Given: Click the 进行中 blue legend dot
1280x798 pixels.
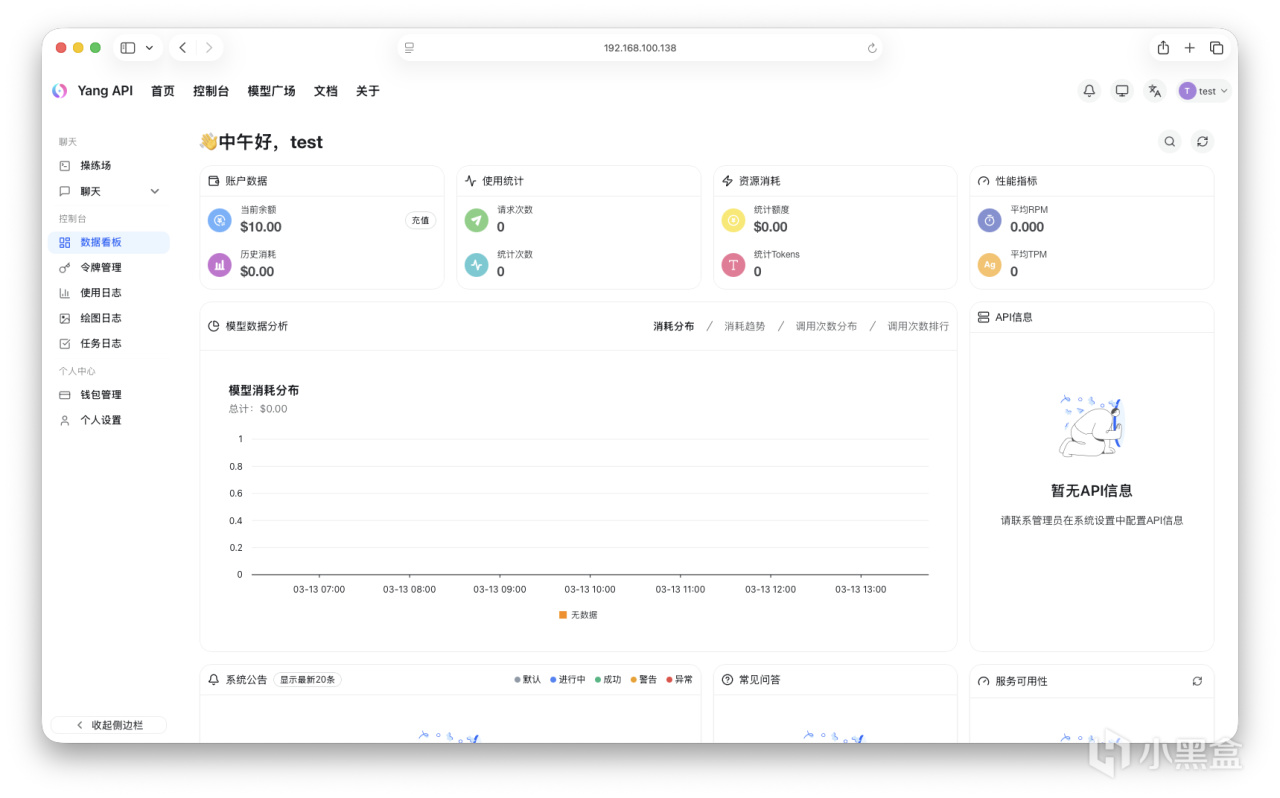Looking at the screenshot, I should pyautogui.click(x=553, y=680).
